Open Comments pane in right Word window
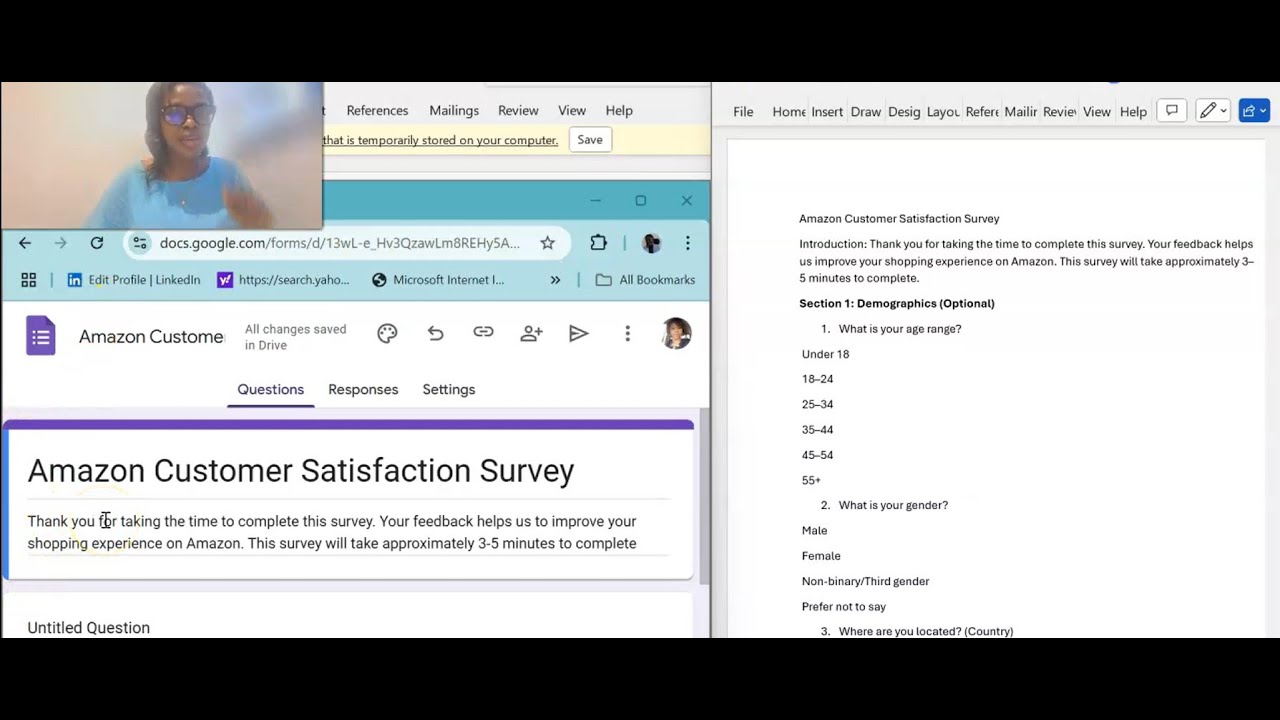The image size is (1280, 720). point(1172,111)
